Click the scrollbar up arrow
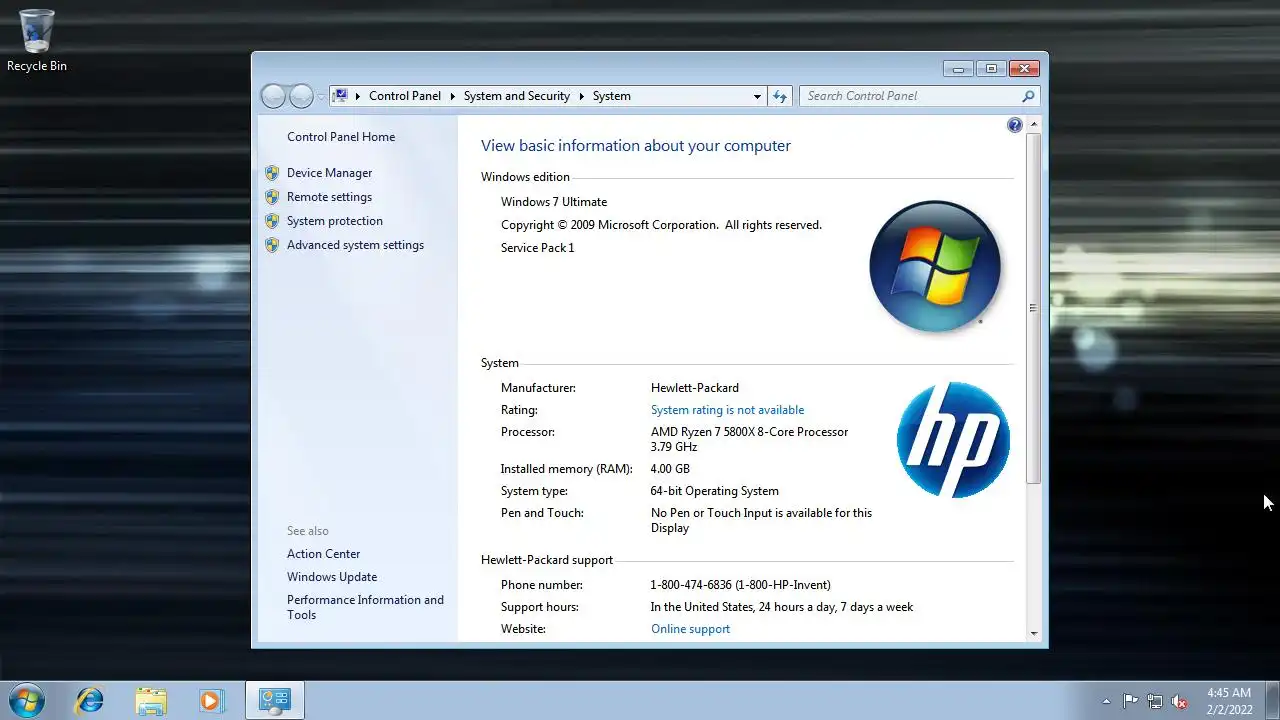The image size is (1280, 720). (x=1033, y=125)
